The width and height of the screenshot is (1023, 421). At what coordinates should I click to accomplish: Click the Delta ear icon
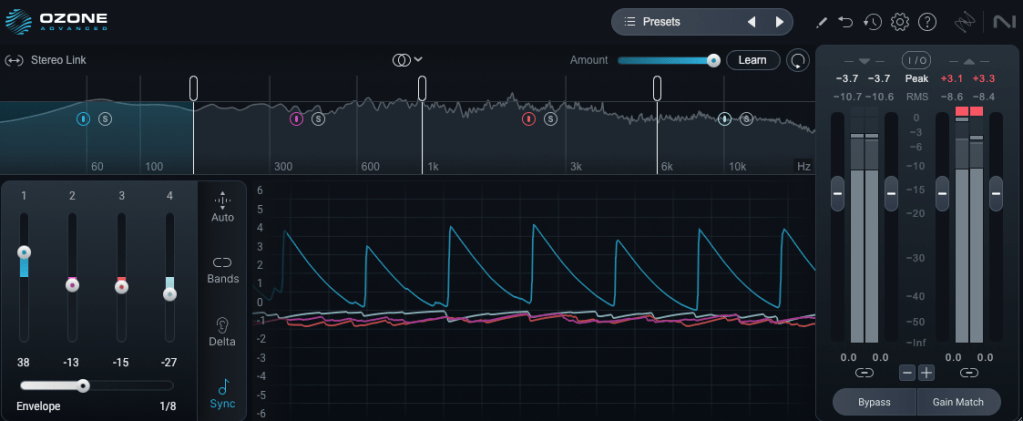[223, 332]
